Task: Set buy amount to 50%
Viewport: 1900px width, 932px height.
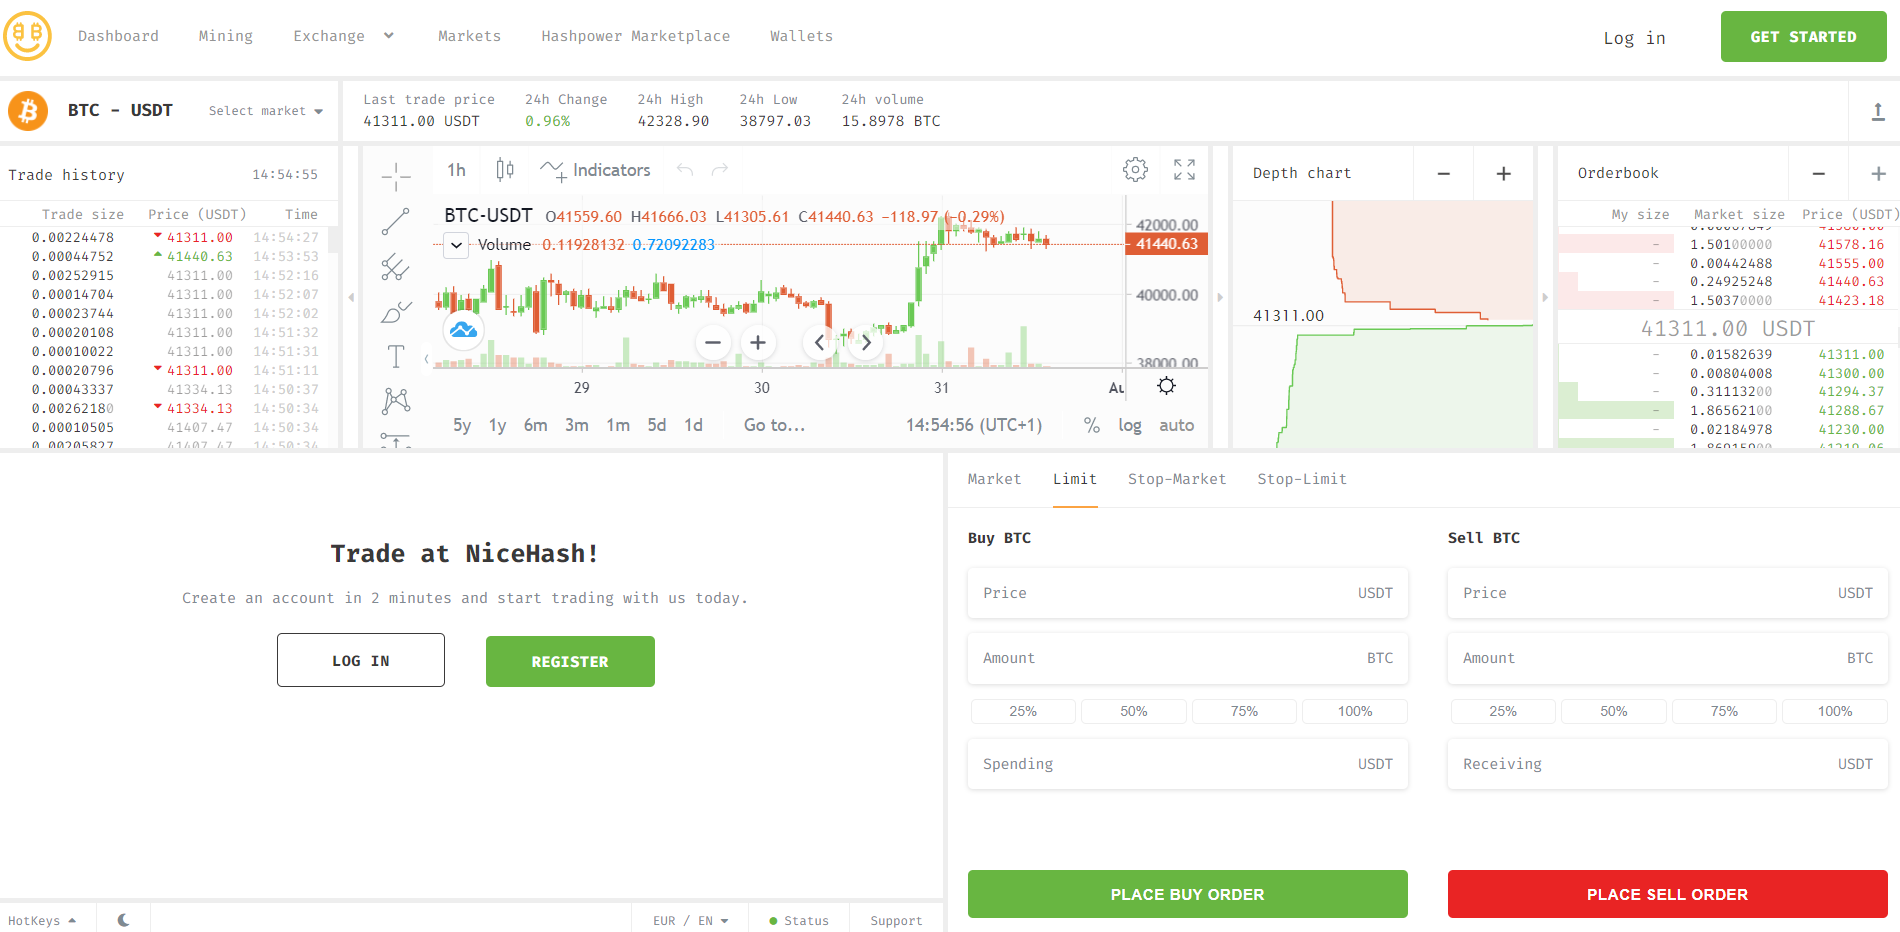Action: point(1134,711)
